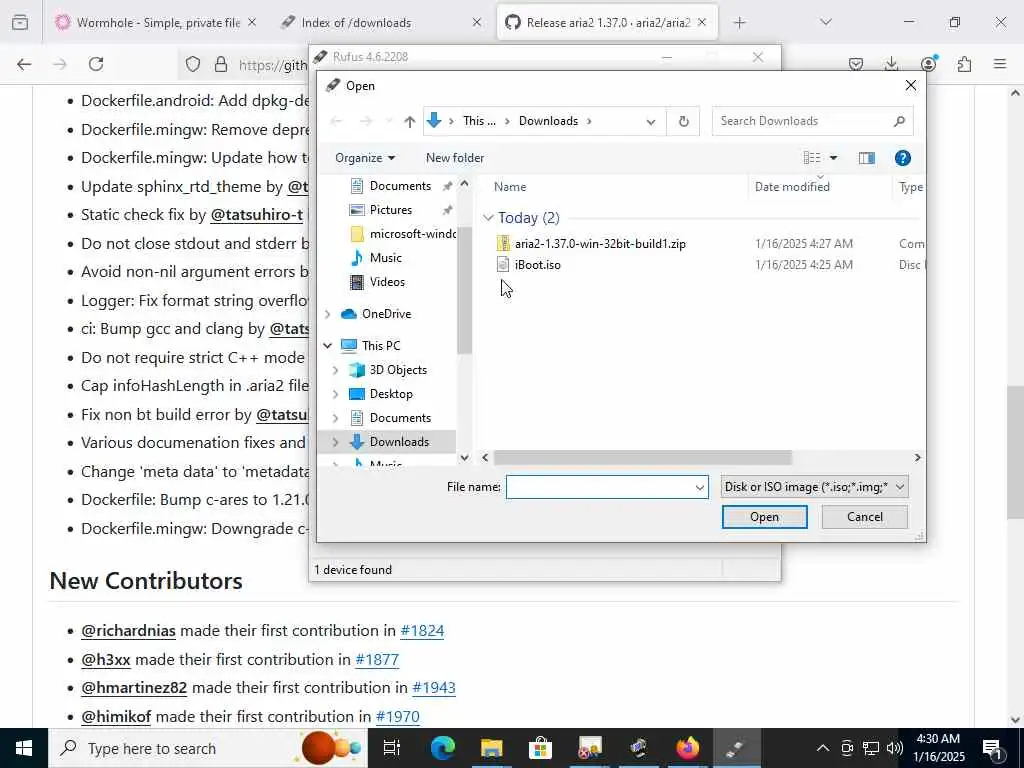Reload the current Firefox page
Screen dimensions: 1024x768
[x=96, y=64]
